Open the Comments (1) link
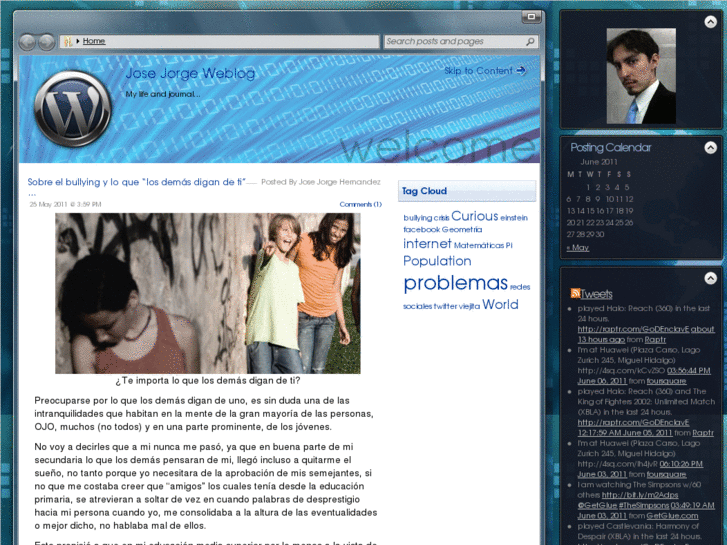The image size is (727, 545). pos(360,204)
